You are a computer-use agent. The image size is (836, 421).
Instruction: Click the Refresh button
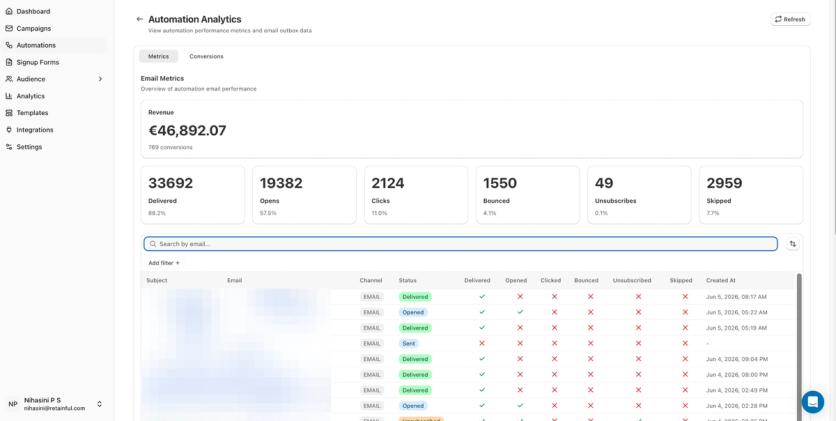(x=790, y=19)
